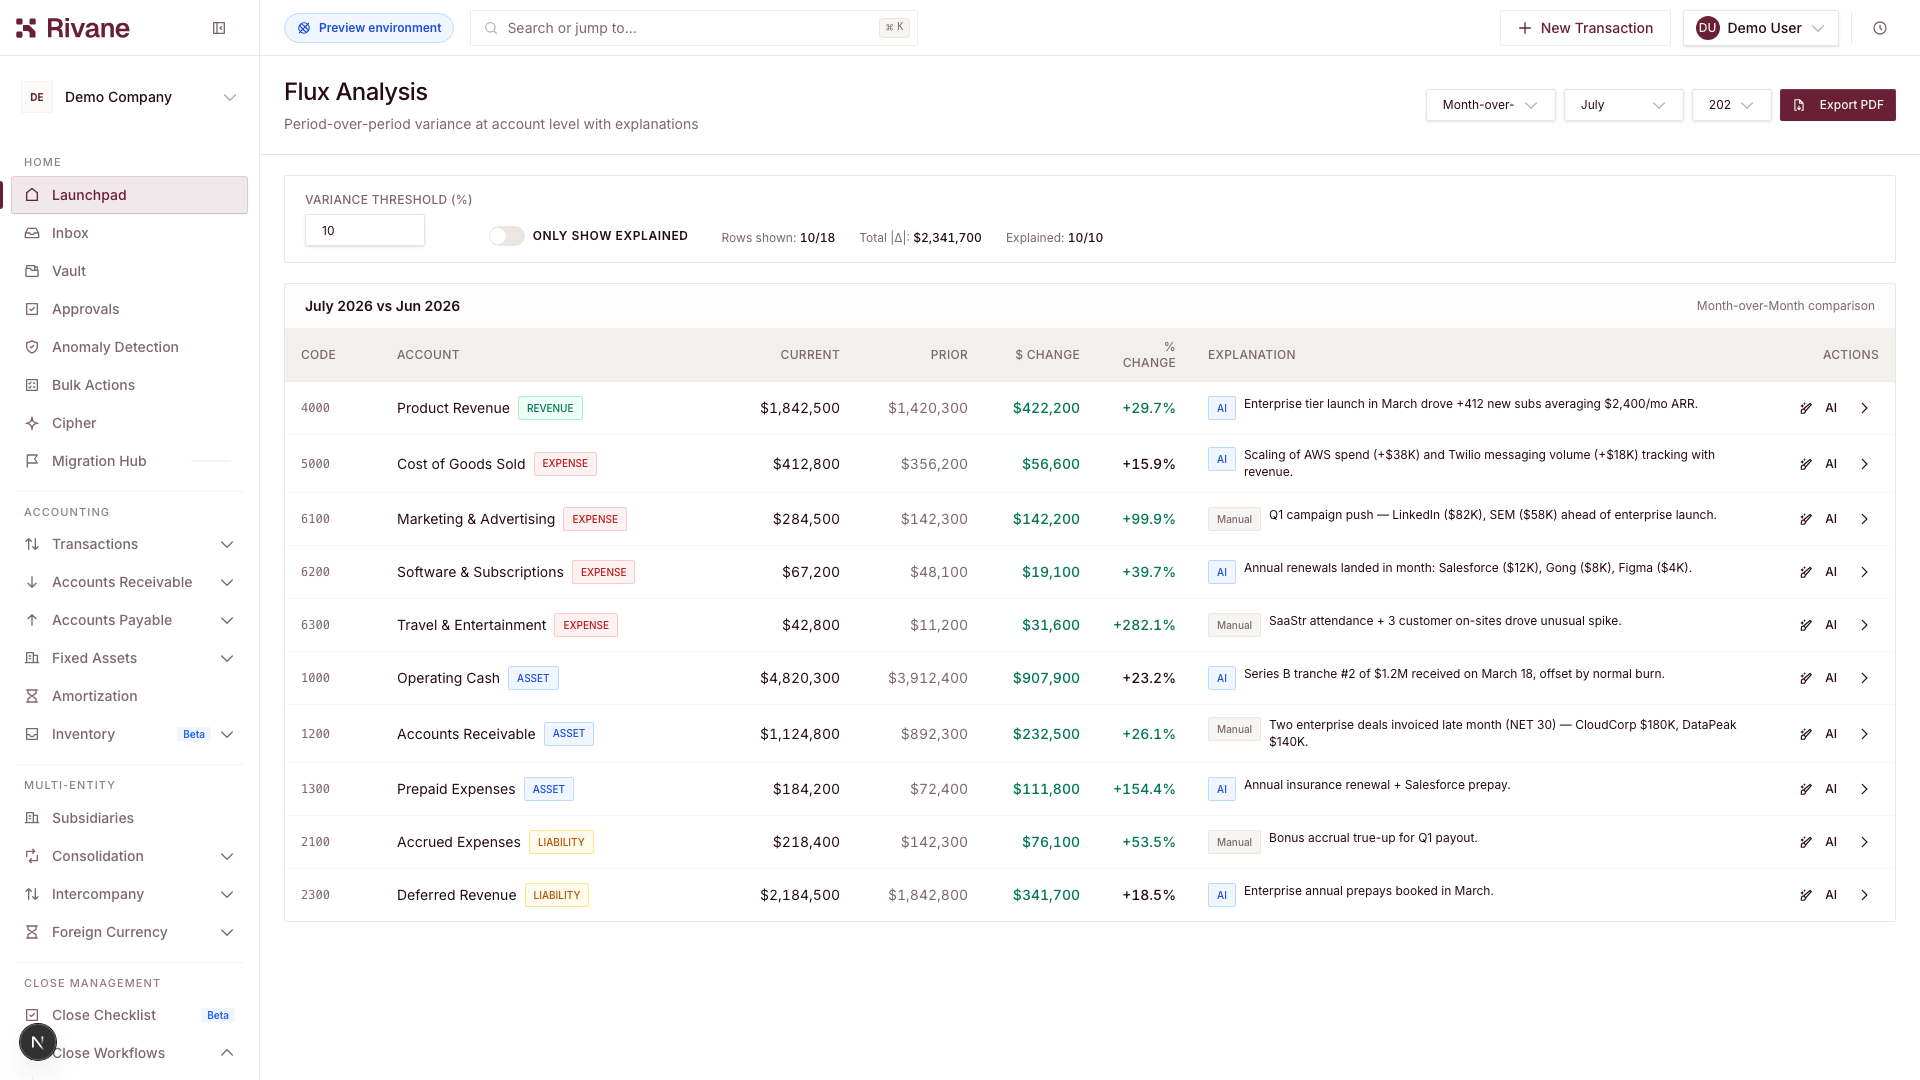The image size is (1920, 1080).
Task: Open Vault in sidebar
Action: pyautogui.click(x=129, y=271)
